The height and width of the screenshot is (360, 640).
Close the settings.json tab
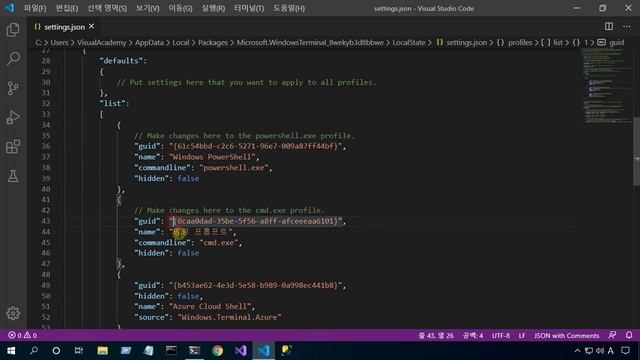[91, 26]
